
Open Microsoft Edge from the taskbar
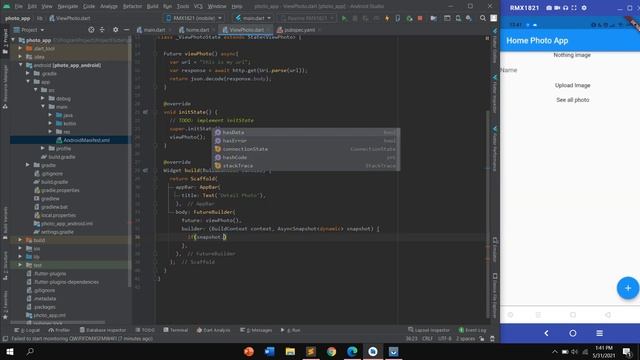(x=352, y=351)
